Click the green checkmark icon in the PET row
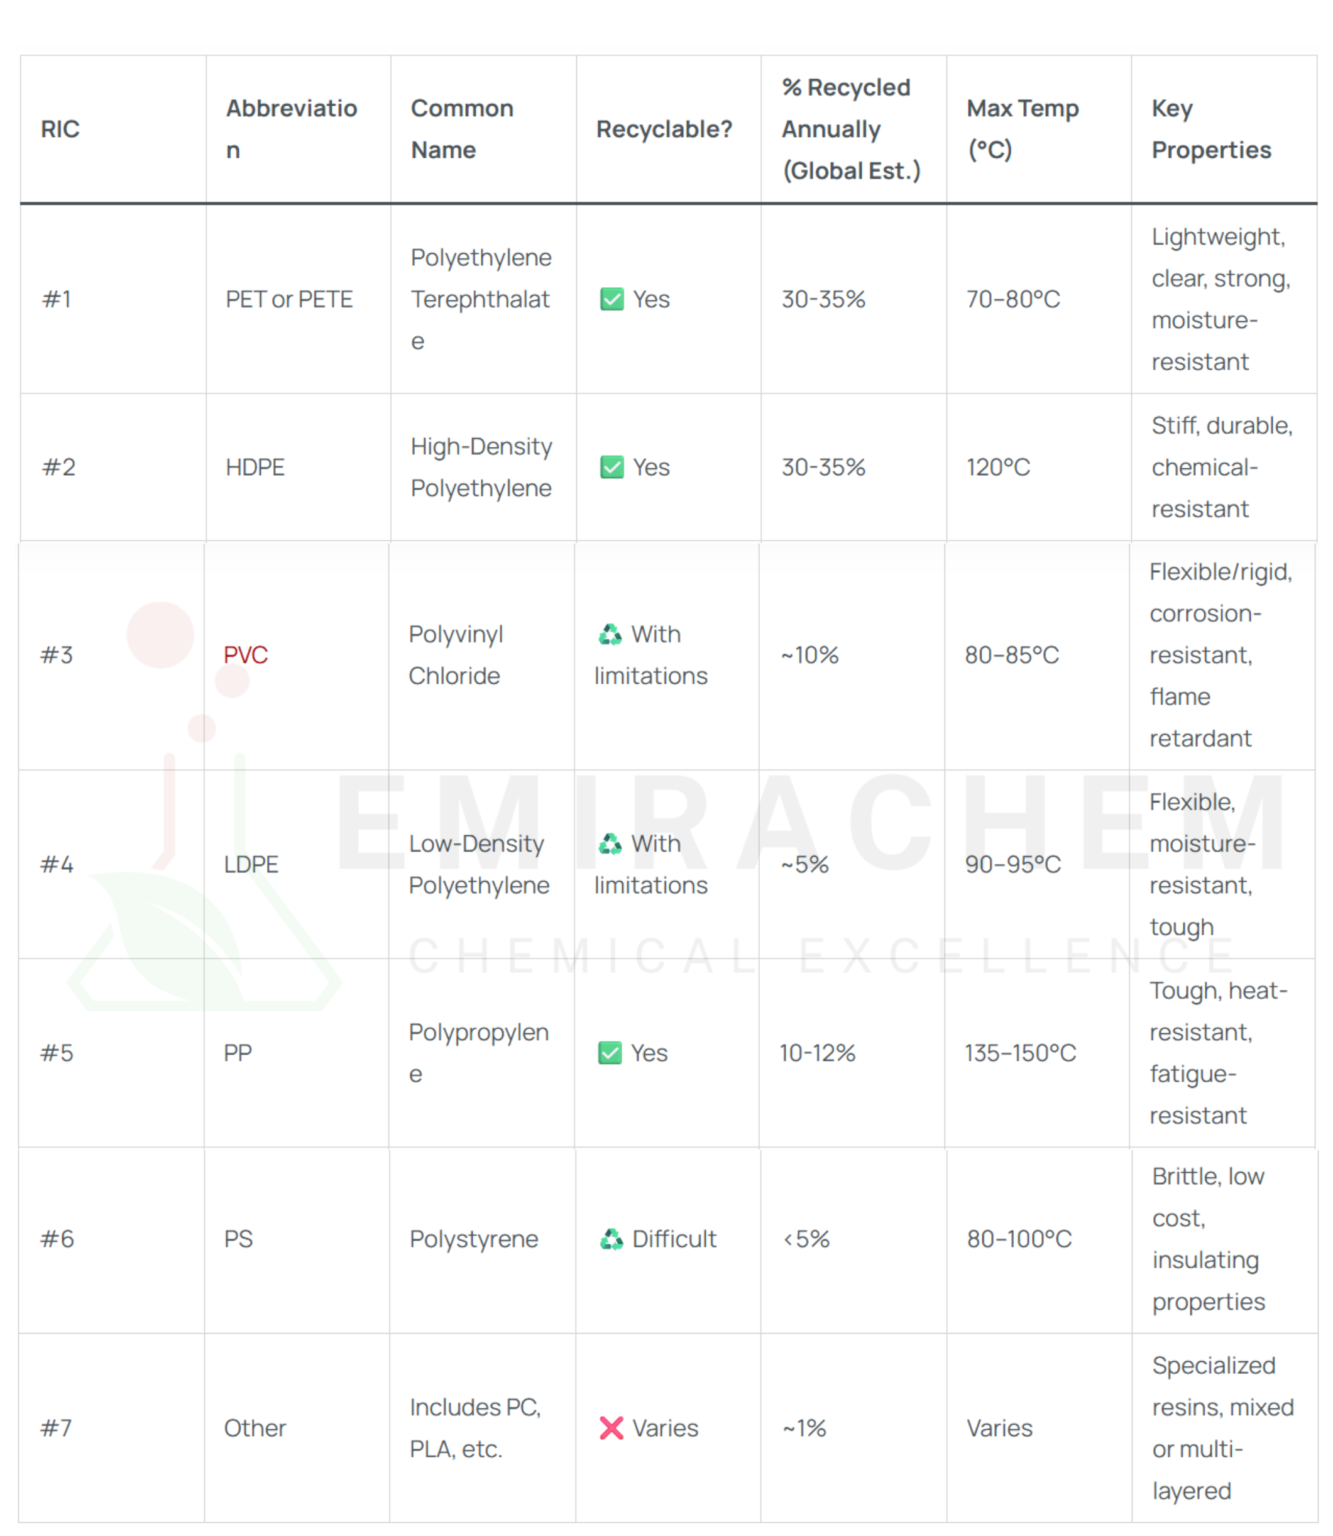The height and width of the screenshot is (1536, 1333). (x=612, y=299)
